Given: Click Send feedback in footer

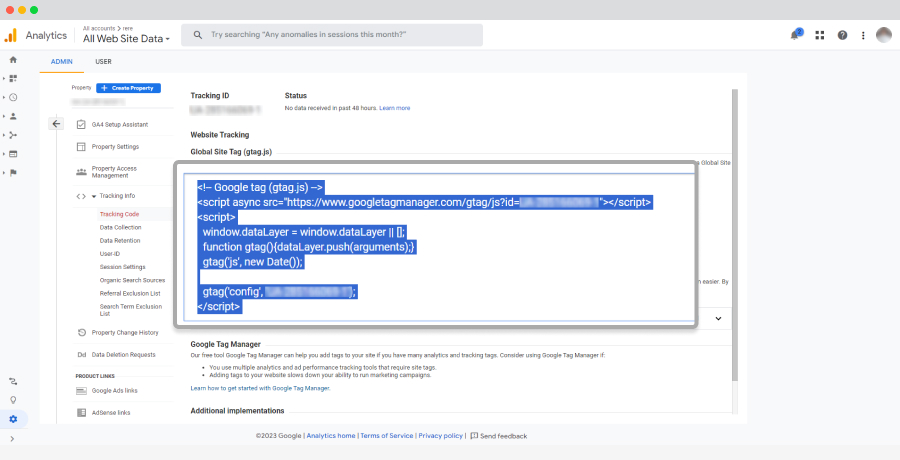Looking at the screenshot, I should pyautogui.click(x=498, y=436).
